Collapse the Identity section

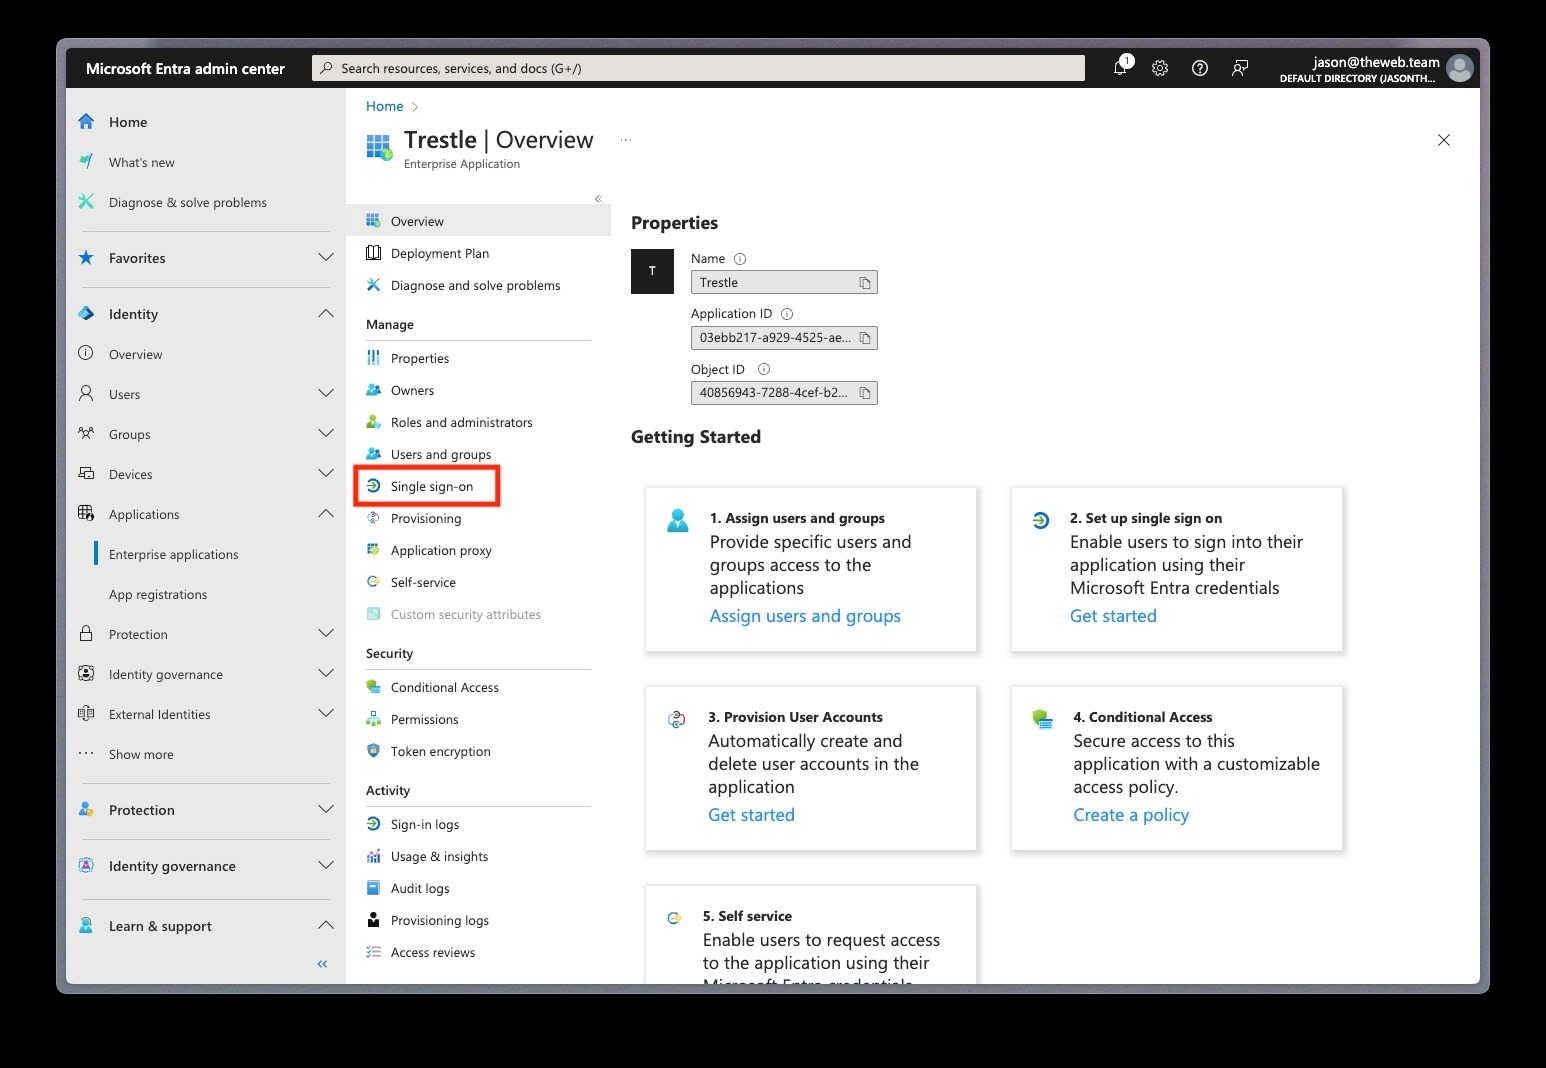click(x=325, y=314)
